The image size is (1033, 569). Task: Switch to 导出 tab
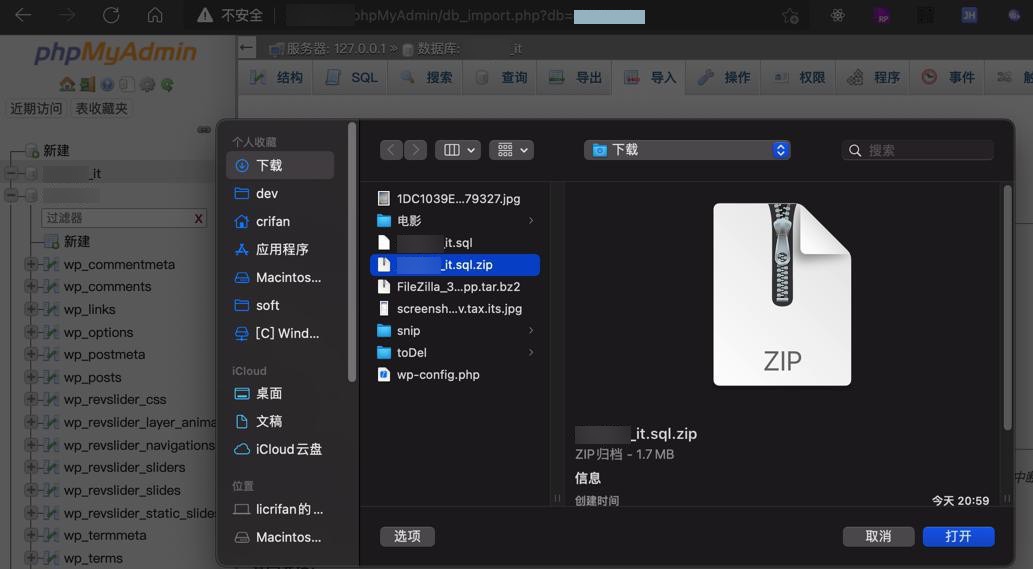click(x=575, y=78)
